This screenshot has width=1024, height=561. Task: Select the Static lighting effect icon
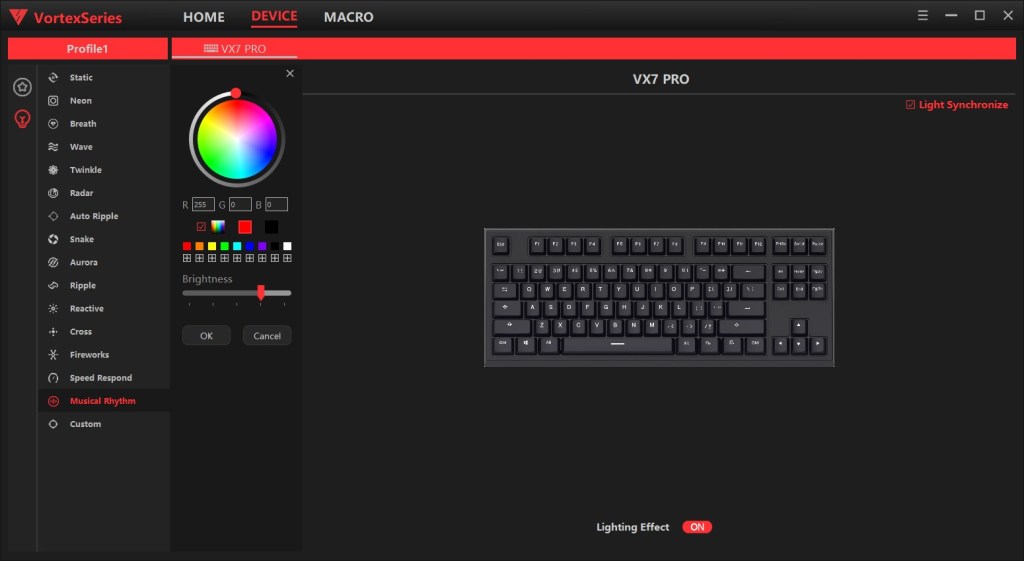tap(54, 78)
